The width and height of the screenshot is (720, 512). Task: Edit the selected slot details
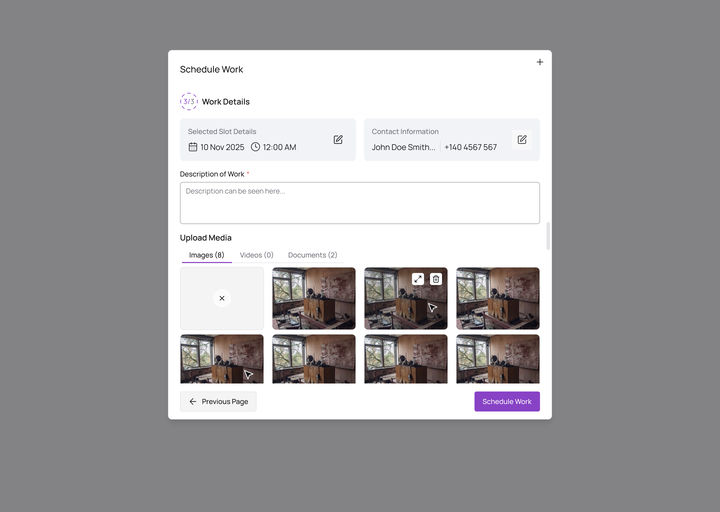pyautogui.click(x=338, y=140)
